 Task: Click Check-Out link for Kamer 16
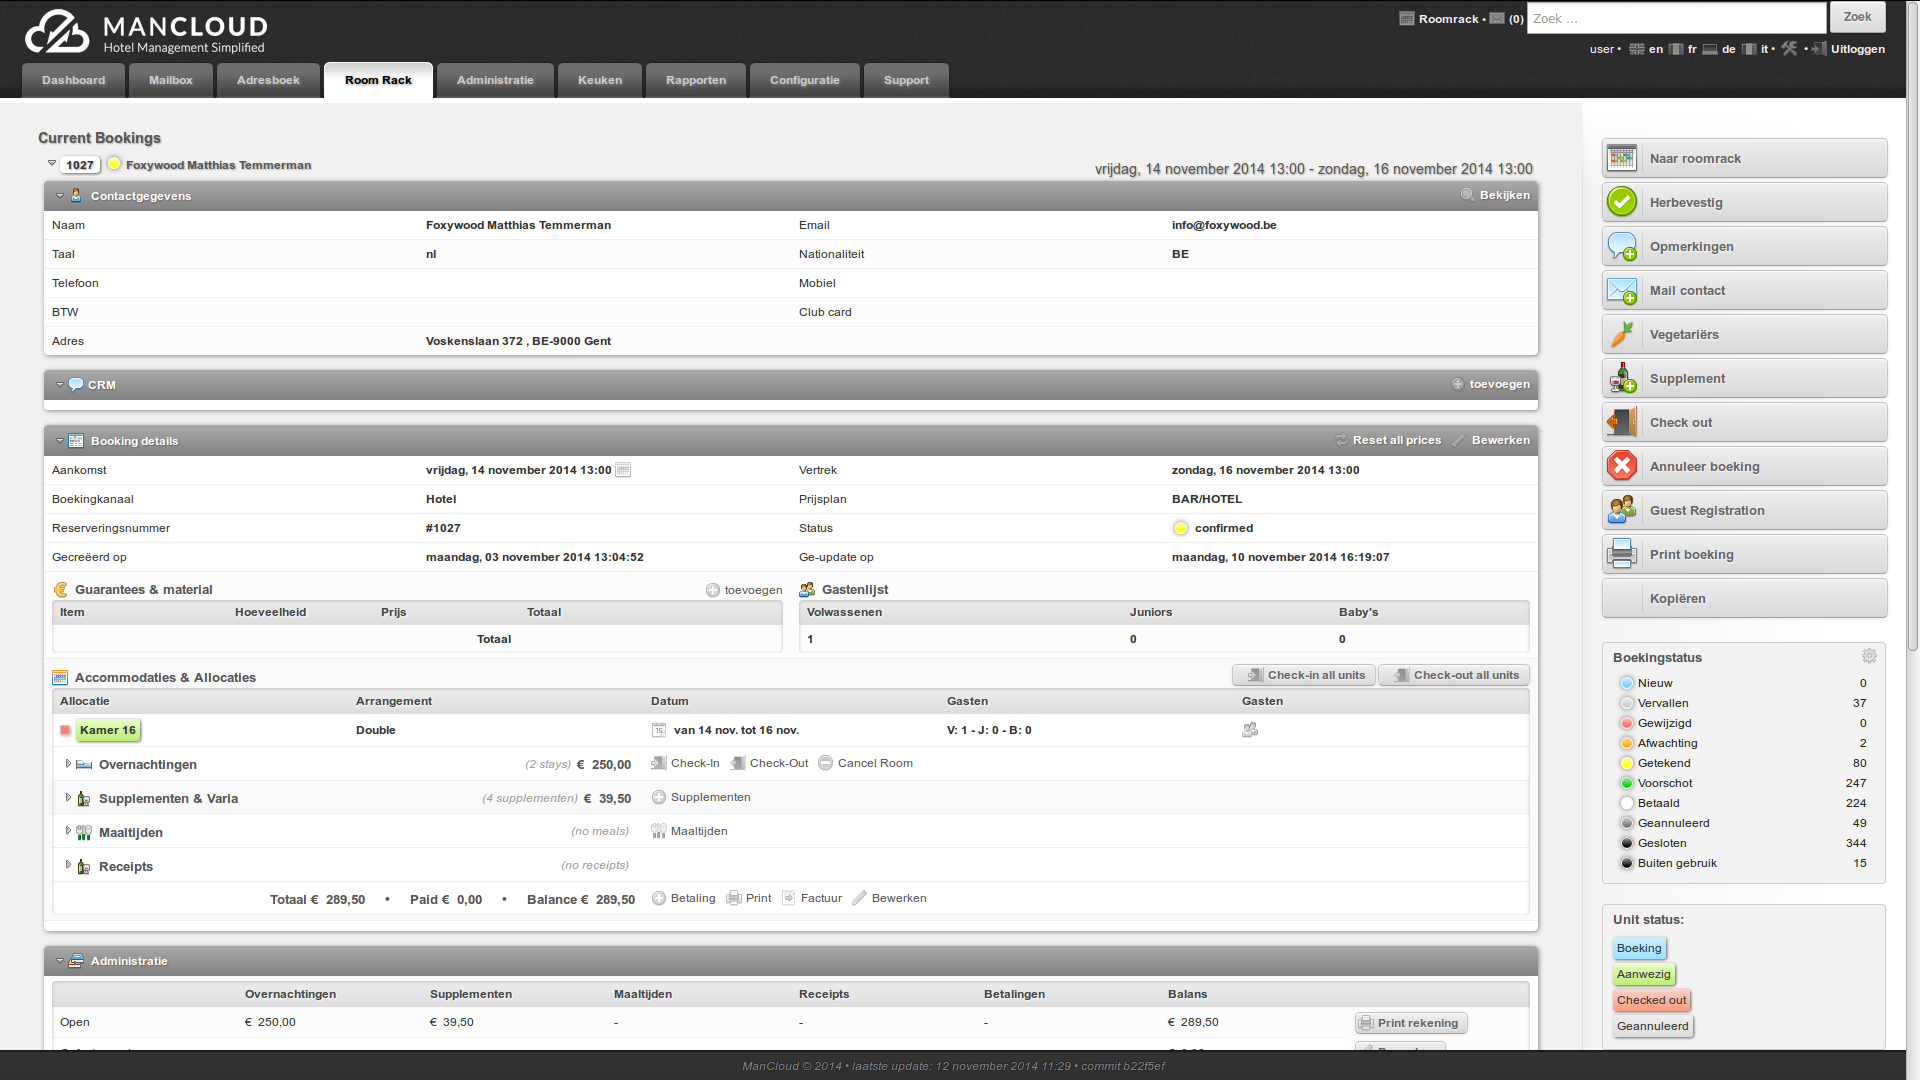[769, 763]
